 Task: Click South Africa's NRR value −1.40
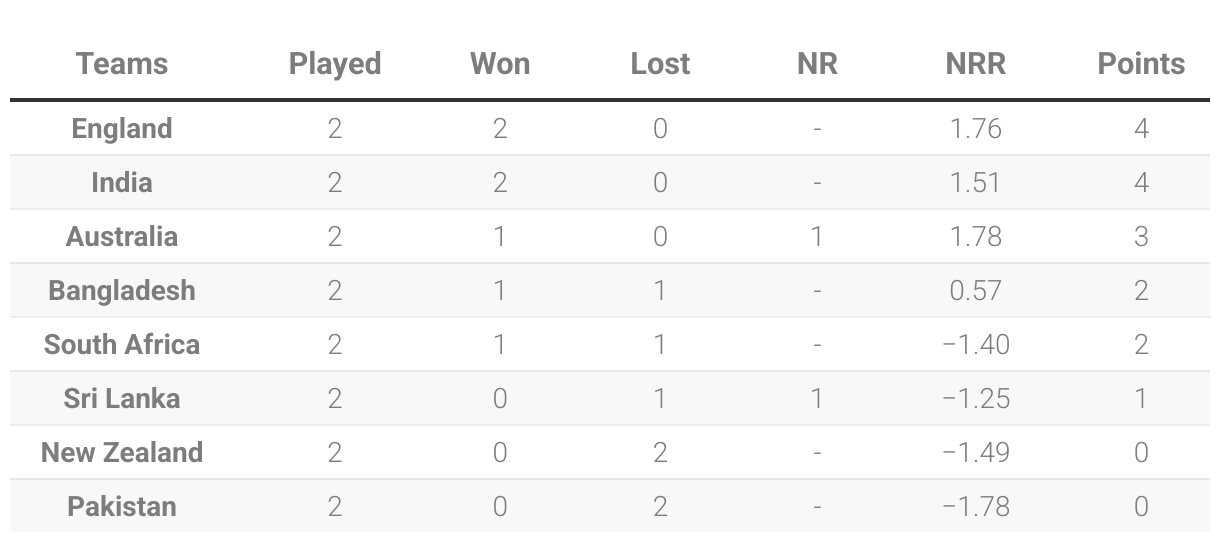[975, 345]
